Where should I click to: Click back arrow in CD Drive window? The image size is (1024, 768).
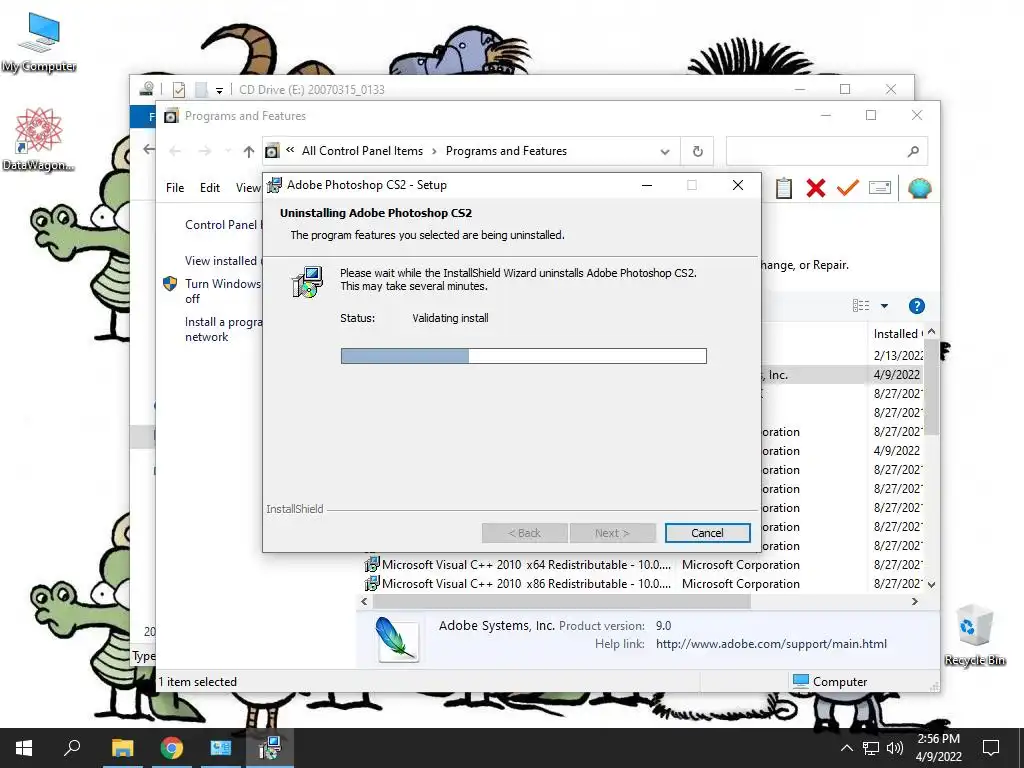[149, 150]
